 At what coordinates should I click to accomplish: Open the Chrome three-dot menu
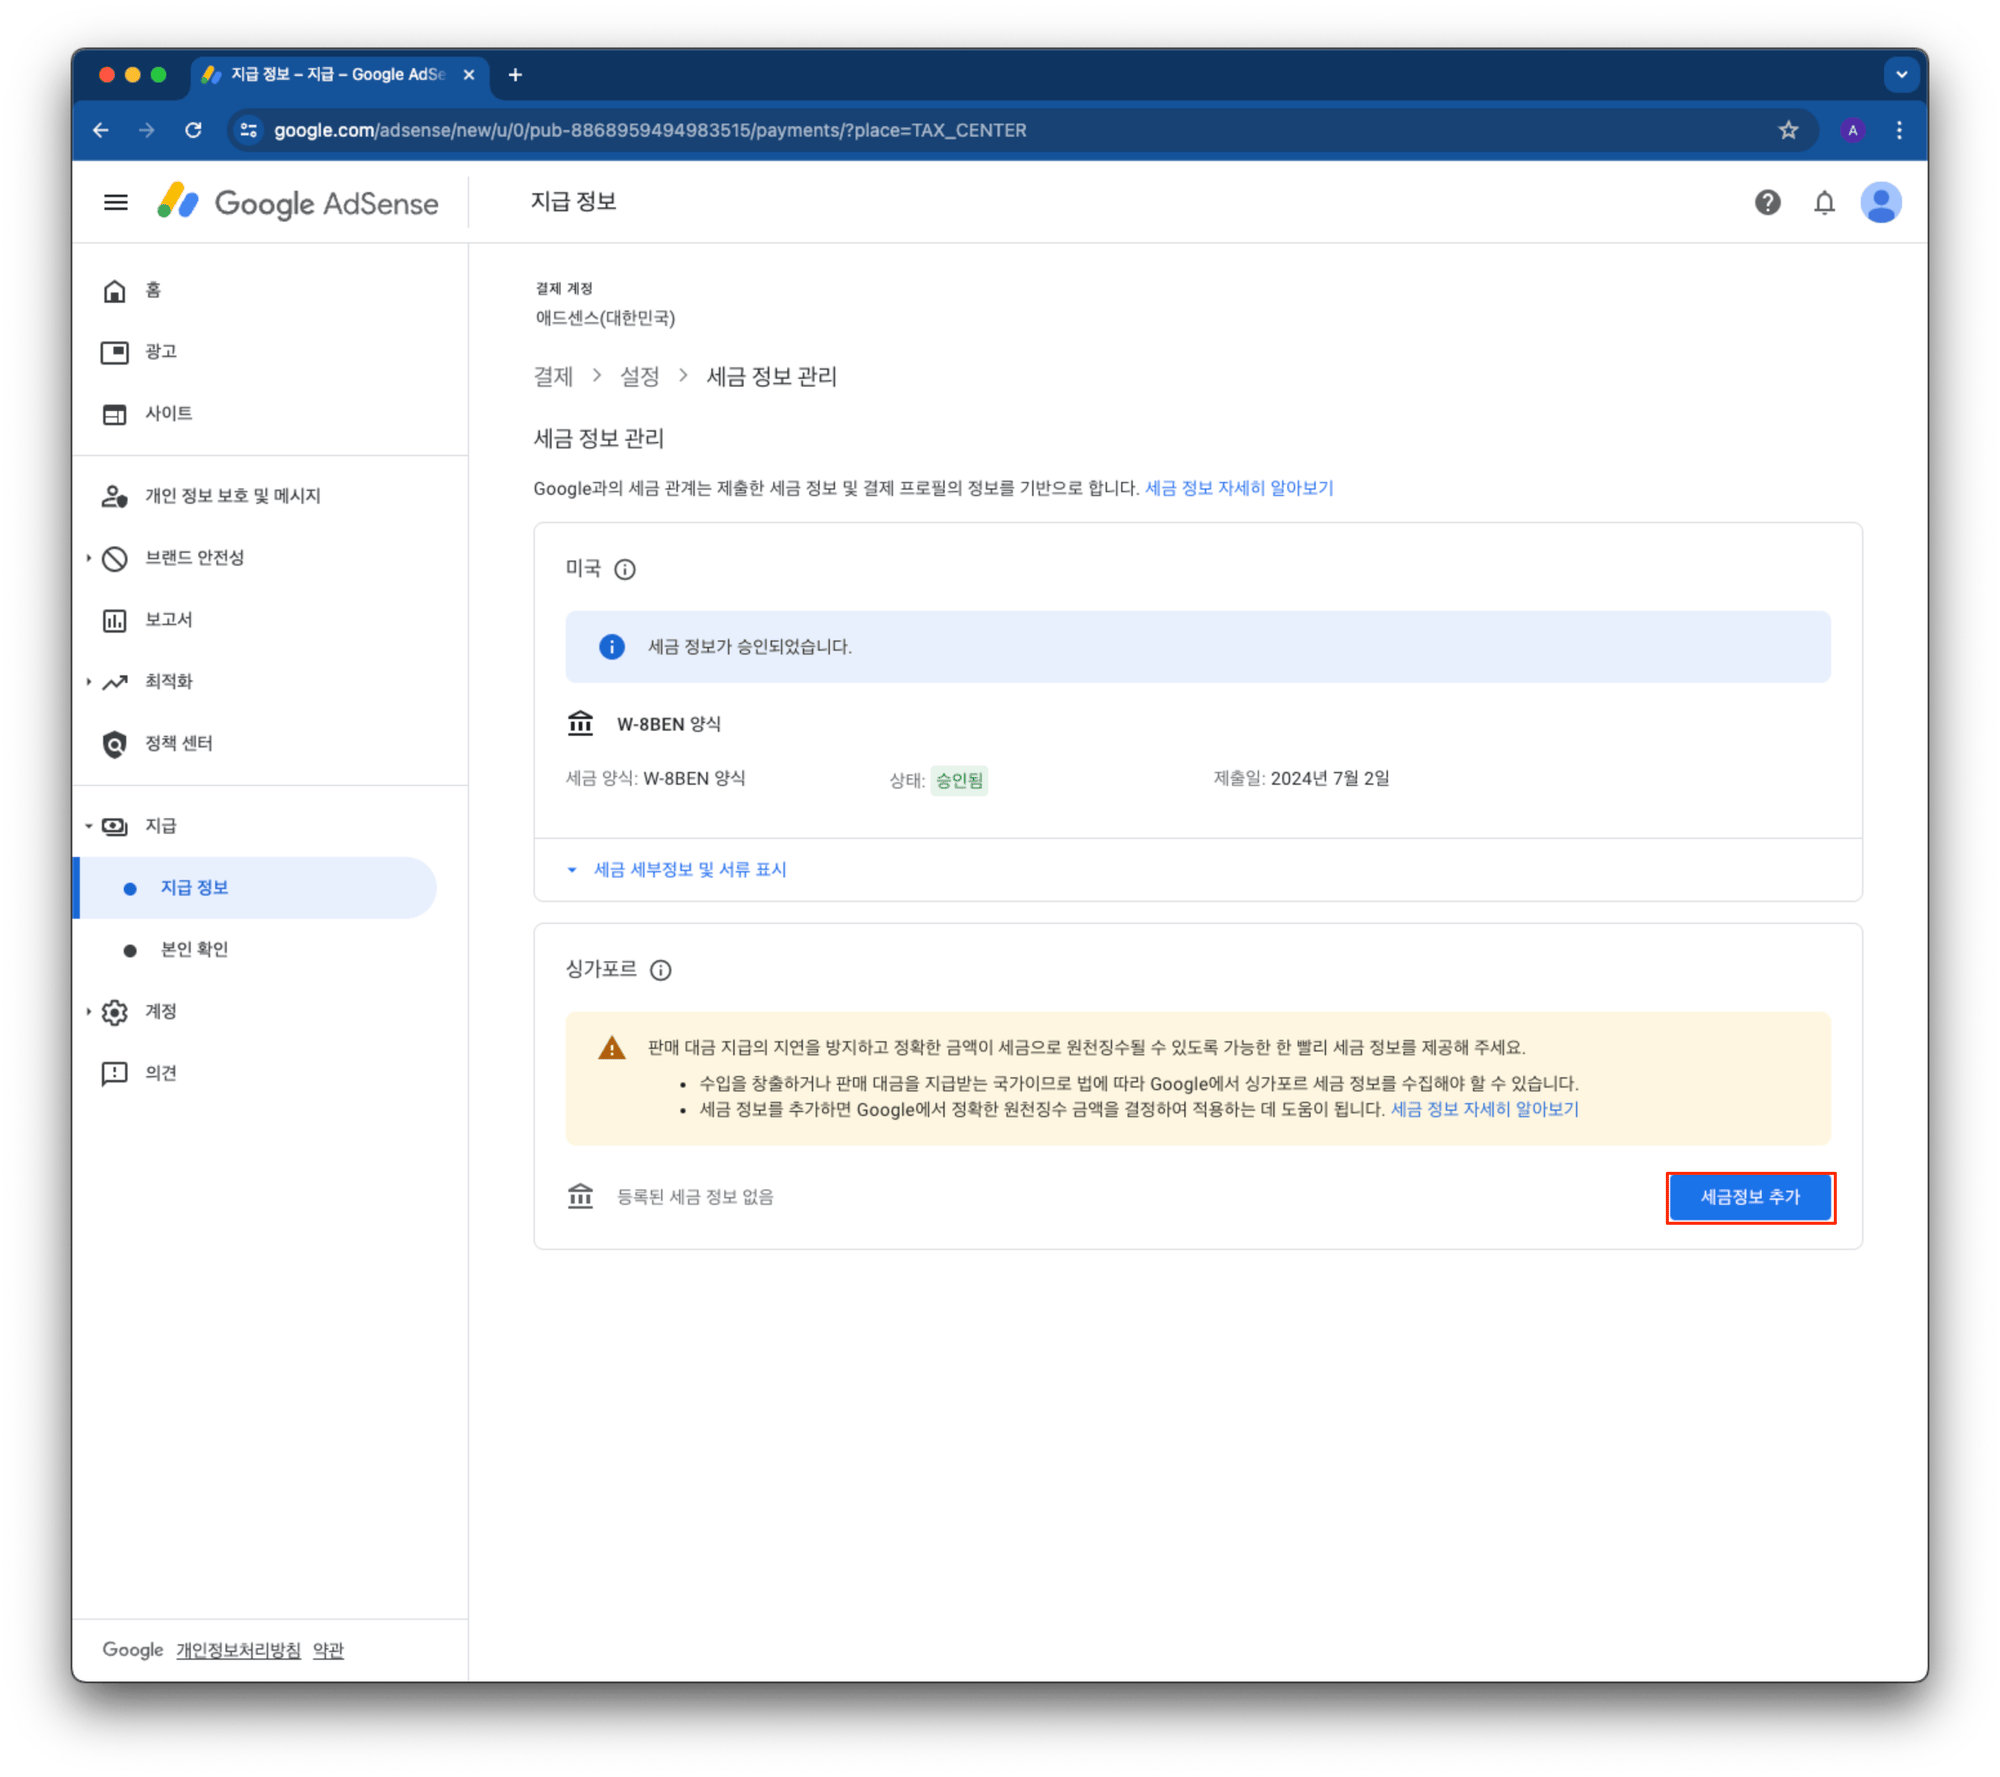[x=1899, y=130]
